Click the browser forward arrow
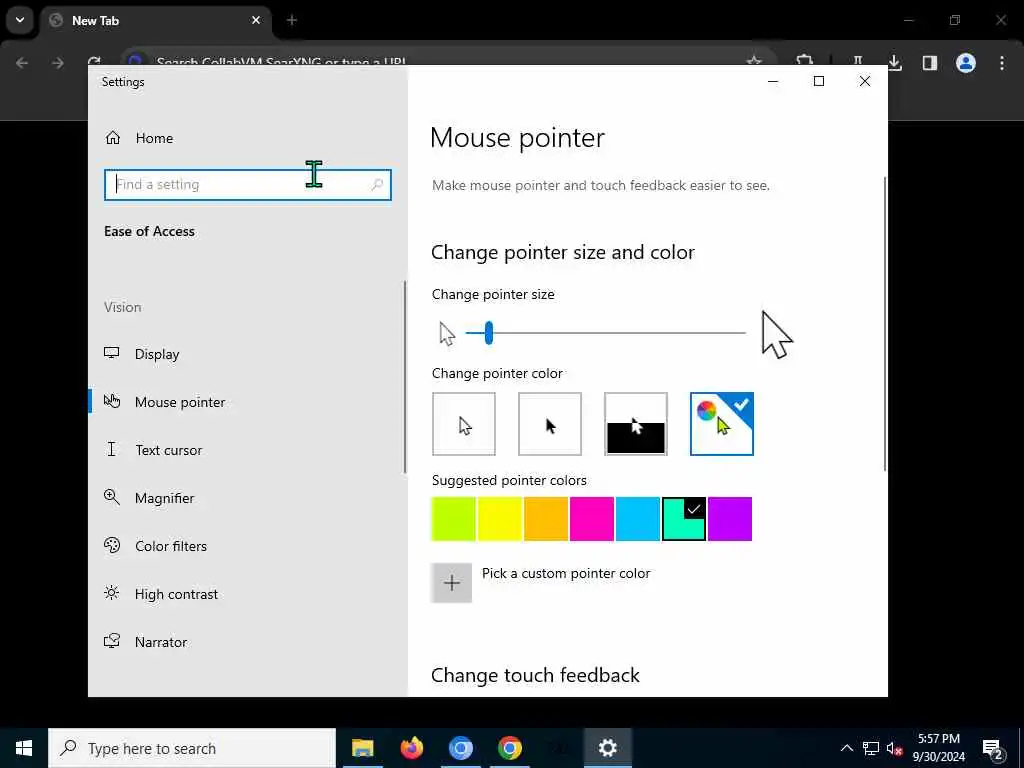 click(58, 63)
